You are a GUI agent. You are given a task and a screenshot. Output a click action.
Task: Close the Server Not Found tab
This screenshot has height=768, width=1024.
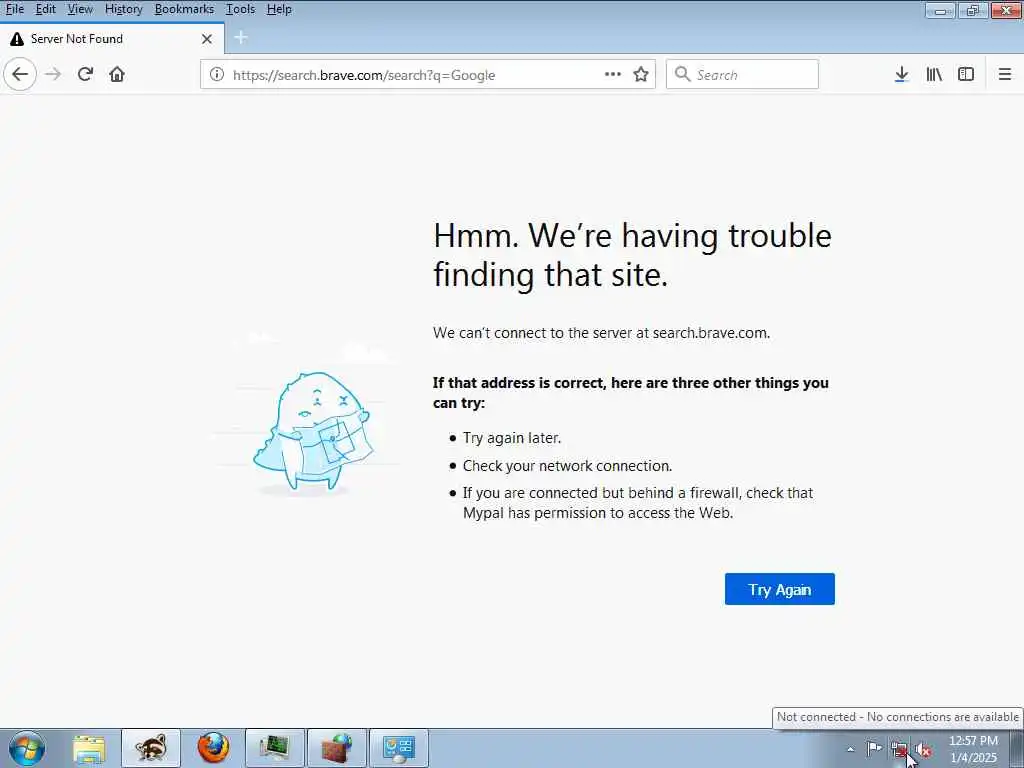click(207, 39)
